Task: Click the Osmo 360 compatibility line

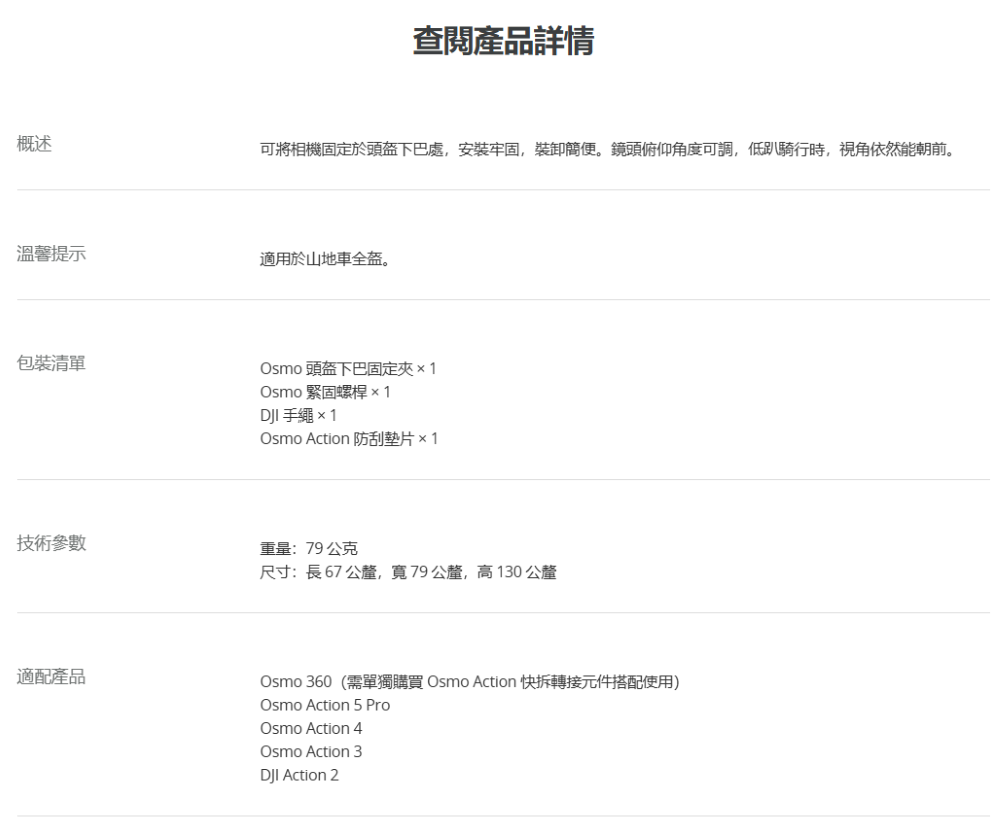Action: tap(470, 682)
